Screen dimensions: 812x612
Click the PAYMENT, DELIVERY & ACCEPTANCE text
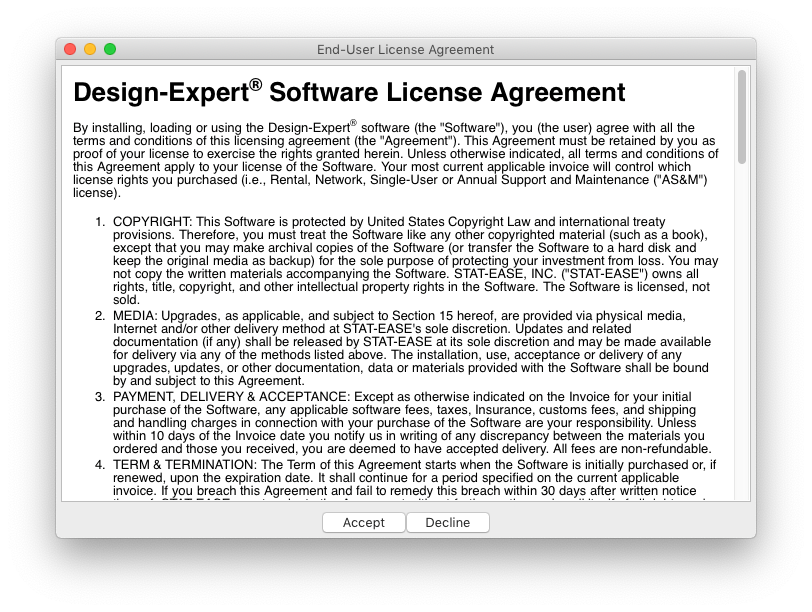coord(412,422)
